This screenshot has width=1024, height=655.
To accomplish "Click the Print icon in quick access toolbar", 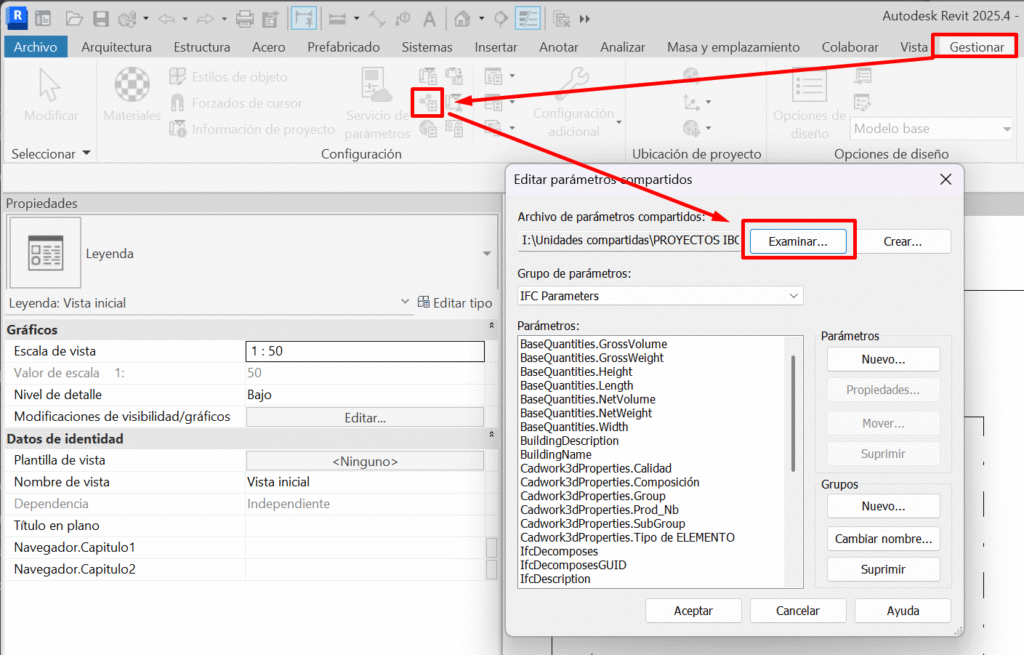I will click(245, 19).
